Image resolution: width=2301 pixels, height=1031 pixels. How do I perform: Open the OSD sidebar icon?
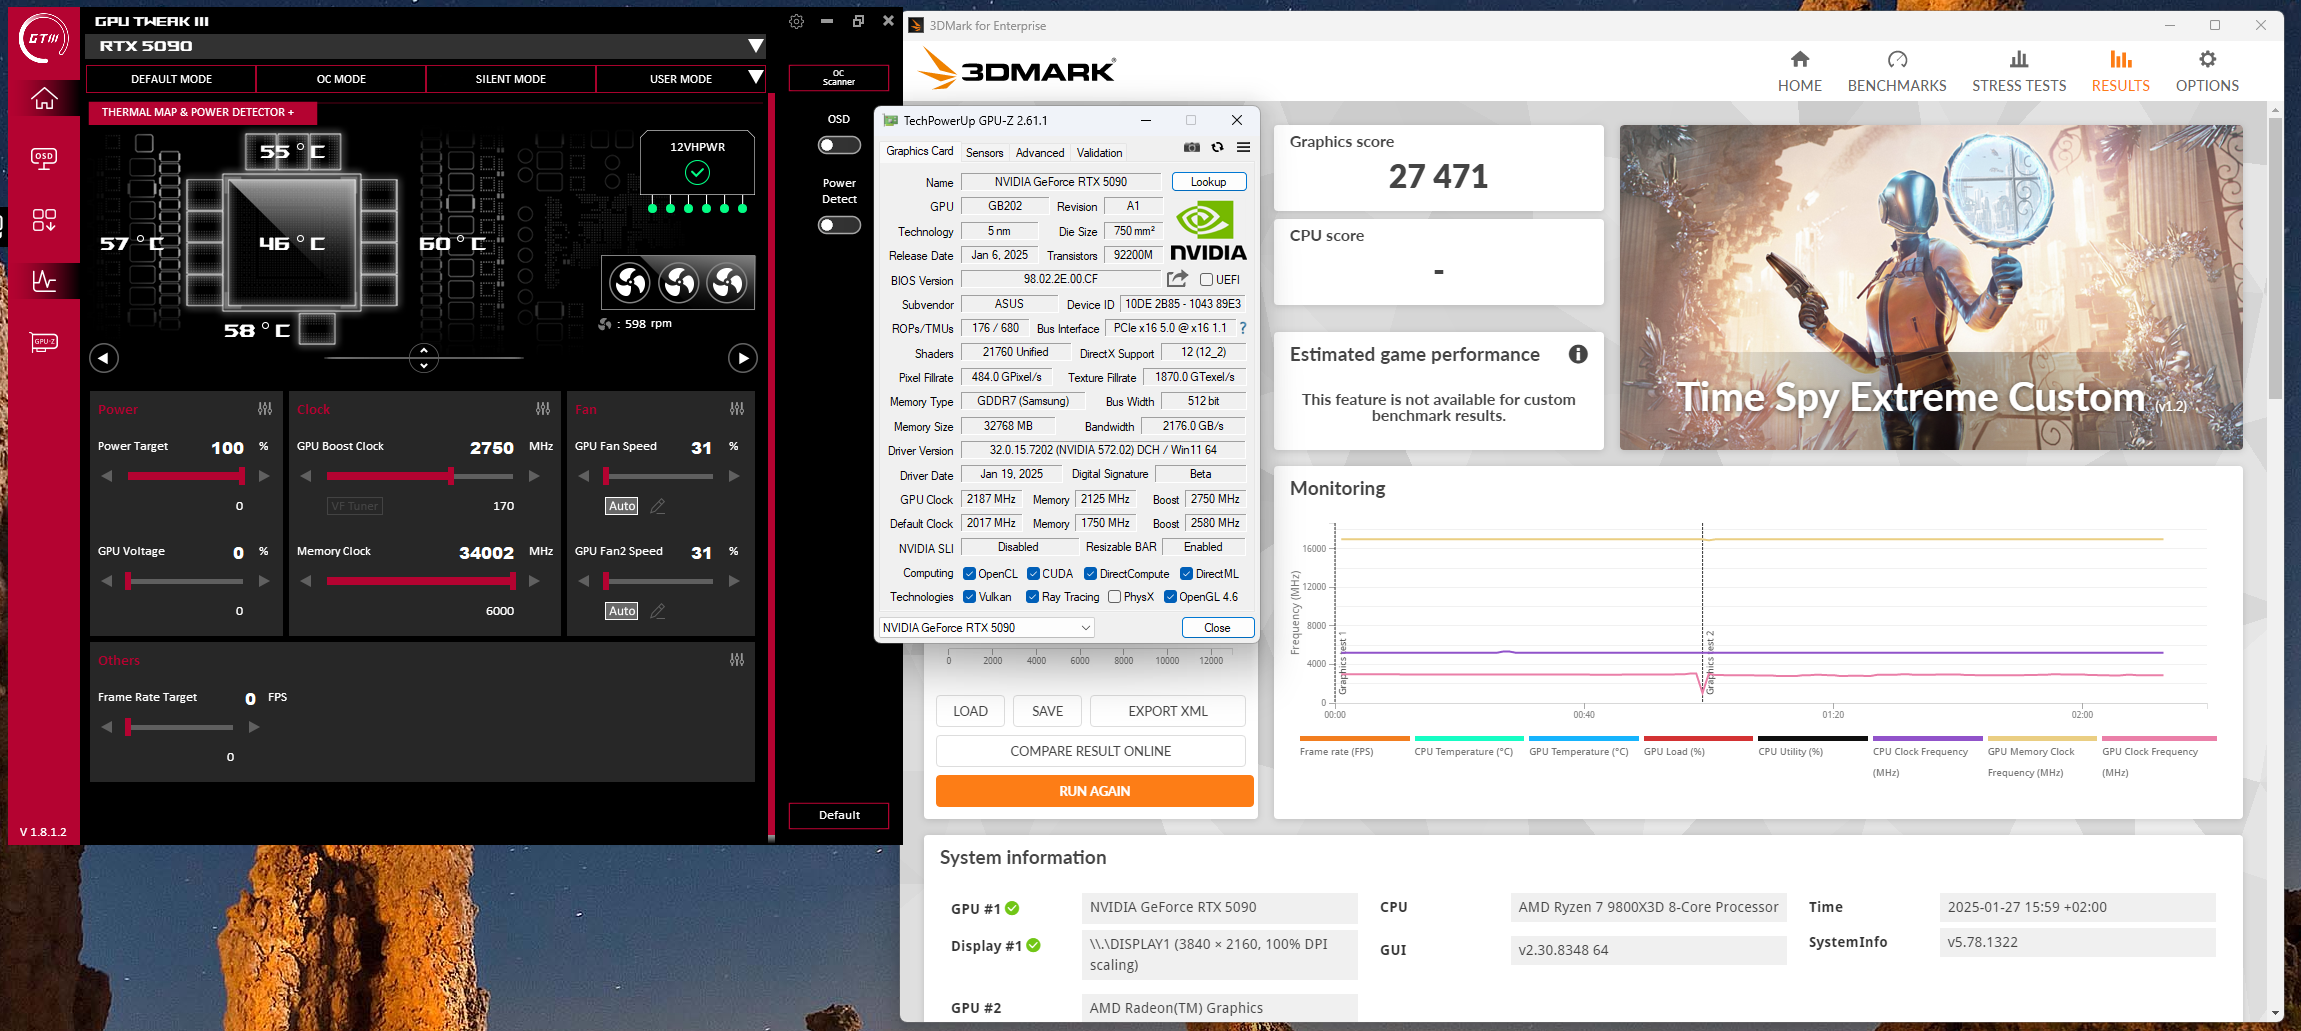click(44, 158)
